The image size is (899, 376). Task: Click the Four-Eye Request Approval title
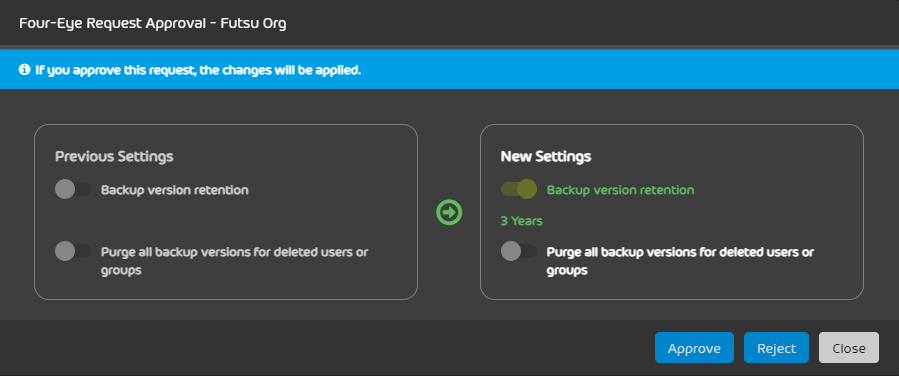point(153,24)
